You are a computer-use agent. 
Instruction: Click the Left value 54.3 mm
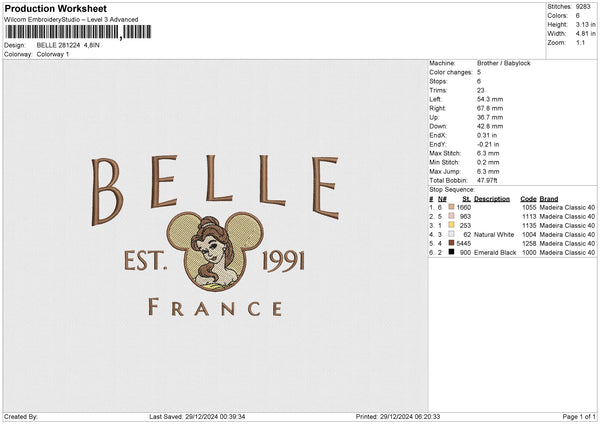coord(490,99)
